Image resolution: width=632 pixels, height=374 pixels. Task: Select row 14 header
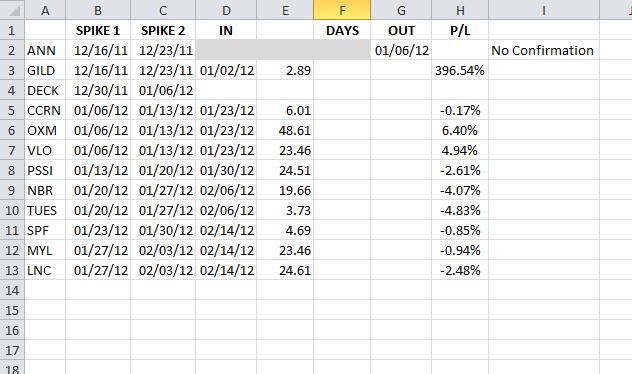[x=12, y=290]
